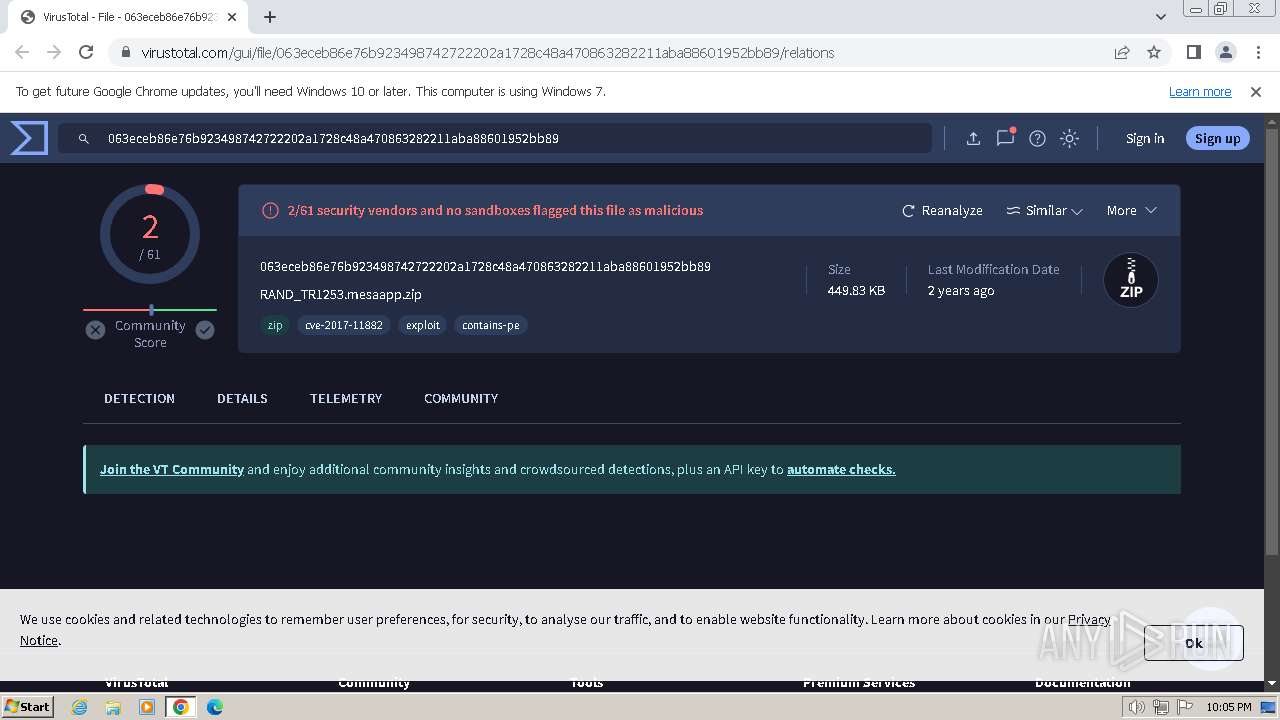Switch to the TELEMETRY tab
Viewport: 1280px width, 720px height.
(x=346, y=398)
